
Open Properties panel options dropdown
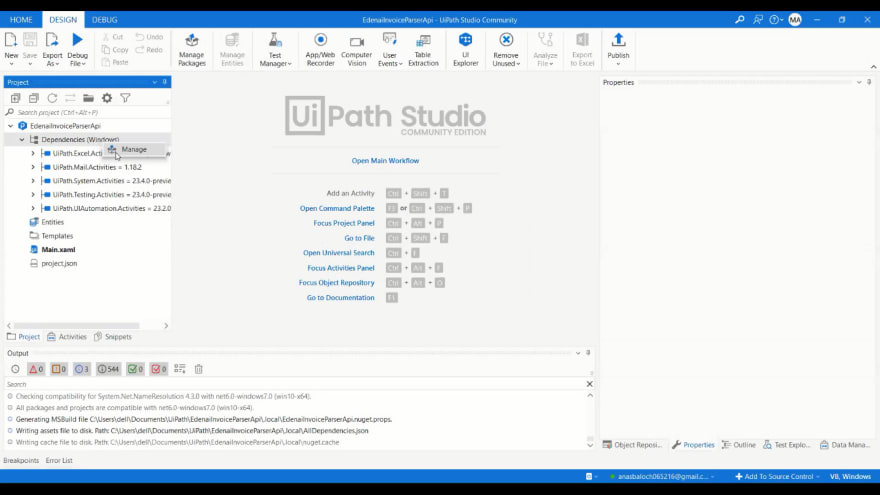(859, 82)
